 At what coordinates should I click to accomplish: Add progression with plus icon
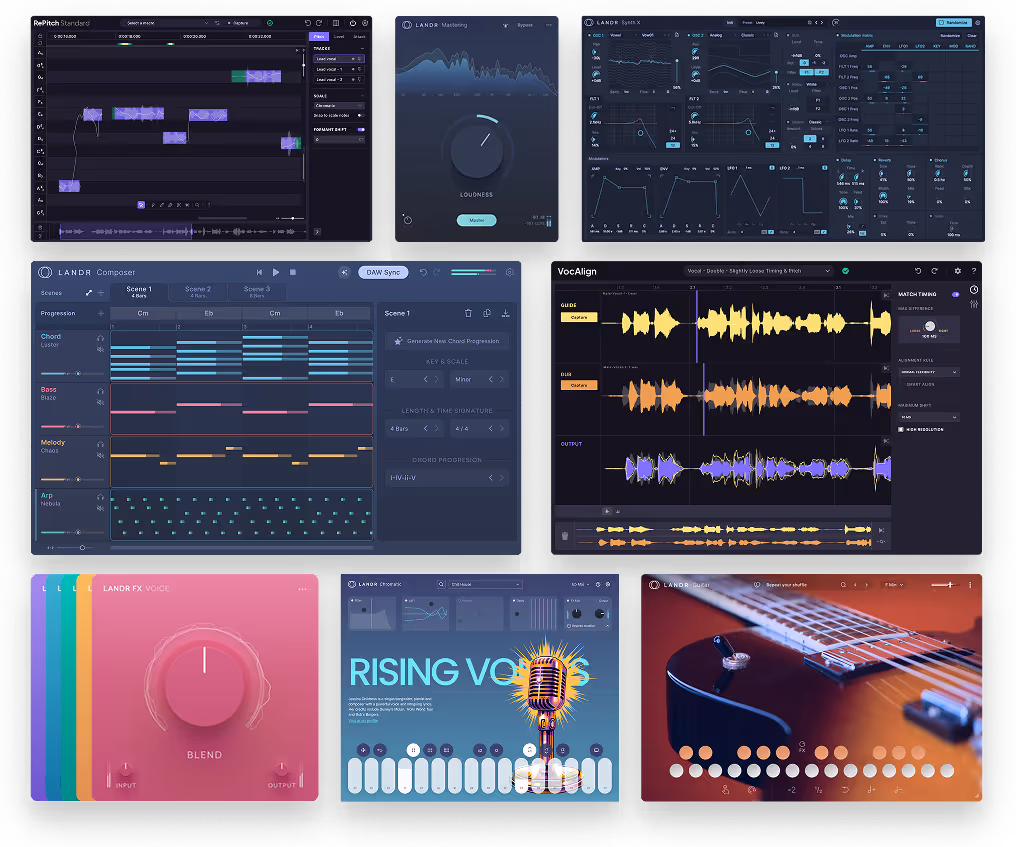[x=100, y=313]
